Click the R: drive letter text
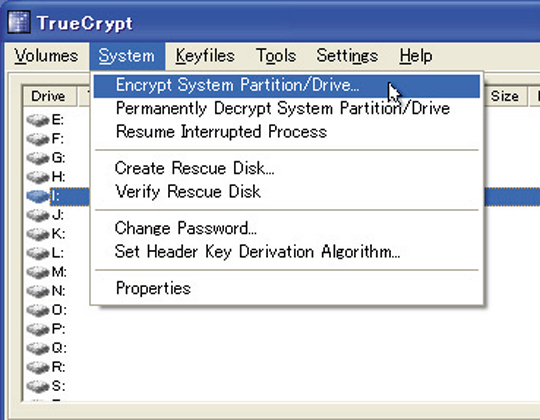Image resolution: width=540 pixels, height=420 pixels. click(58, 367)
